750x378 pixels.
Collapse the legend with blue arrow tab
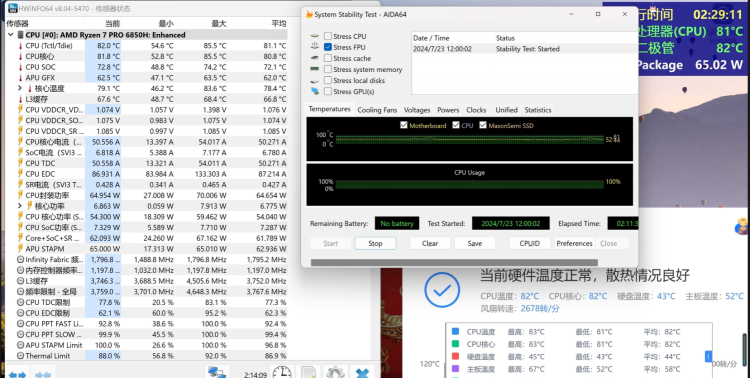(x=708, y=356)
